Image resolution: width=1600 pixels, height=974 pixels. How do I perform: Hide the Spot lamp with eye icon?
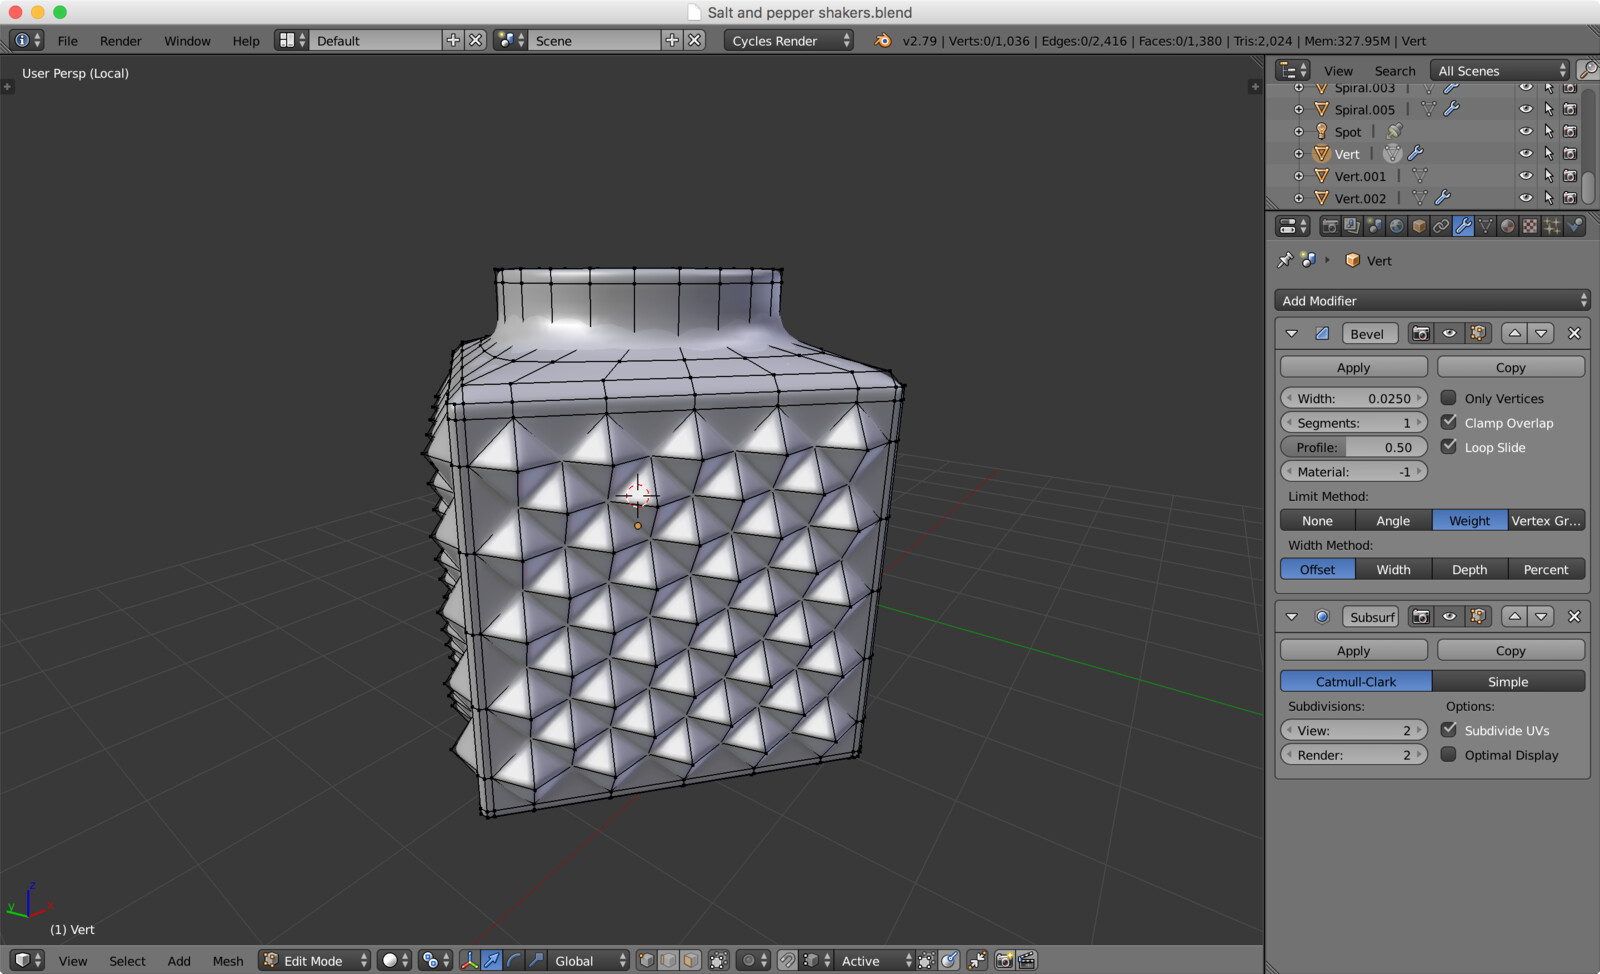(x=1525, y=131)
